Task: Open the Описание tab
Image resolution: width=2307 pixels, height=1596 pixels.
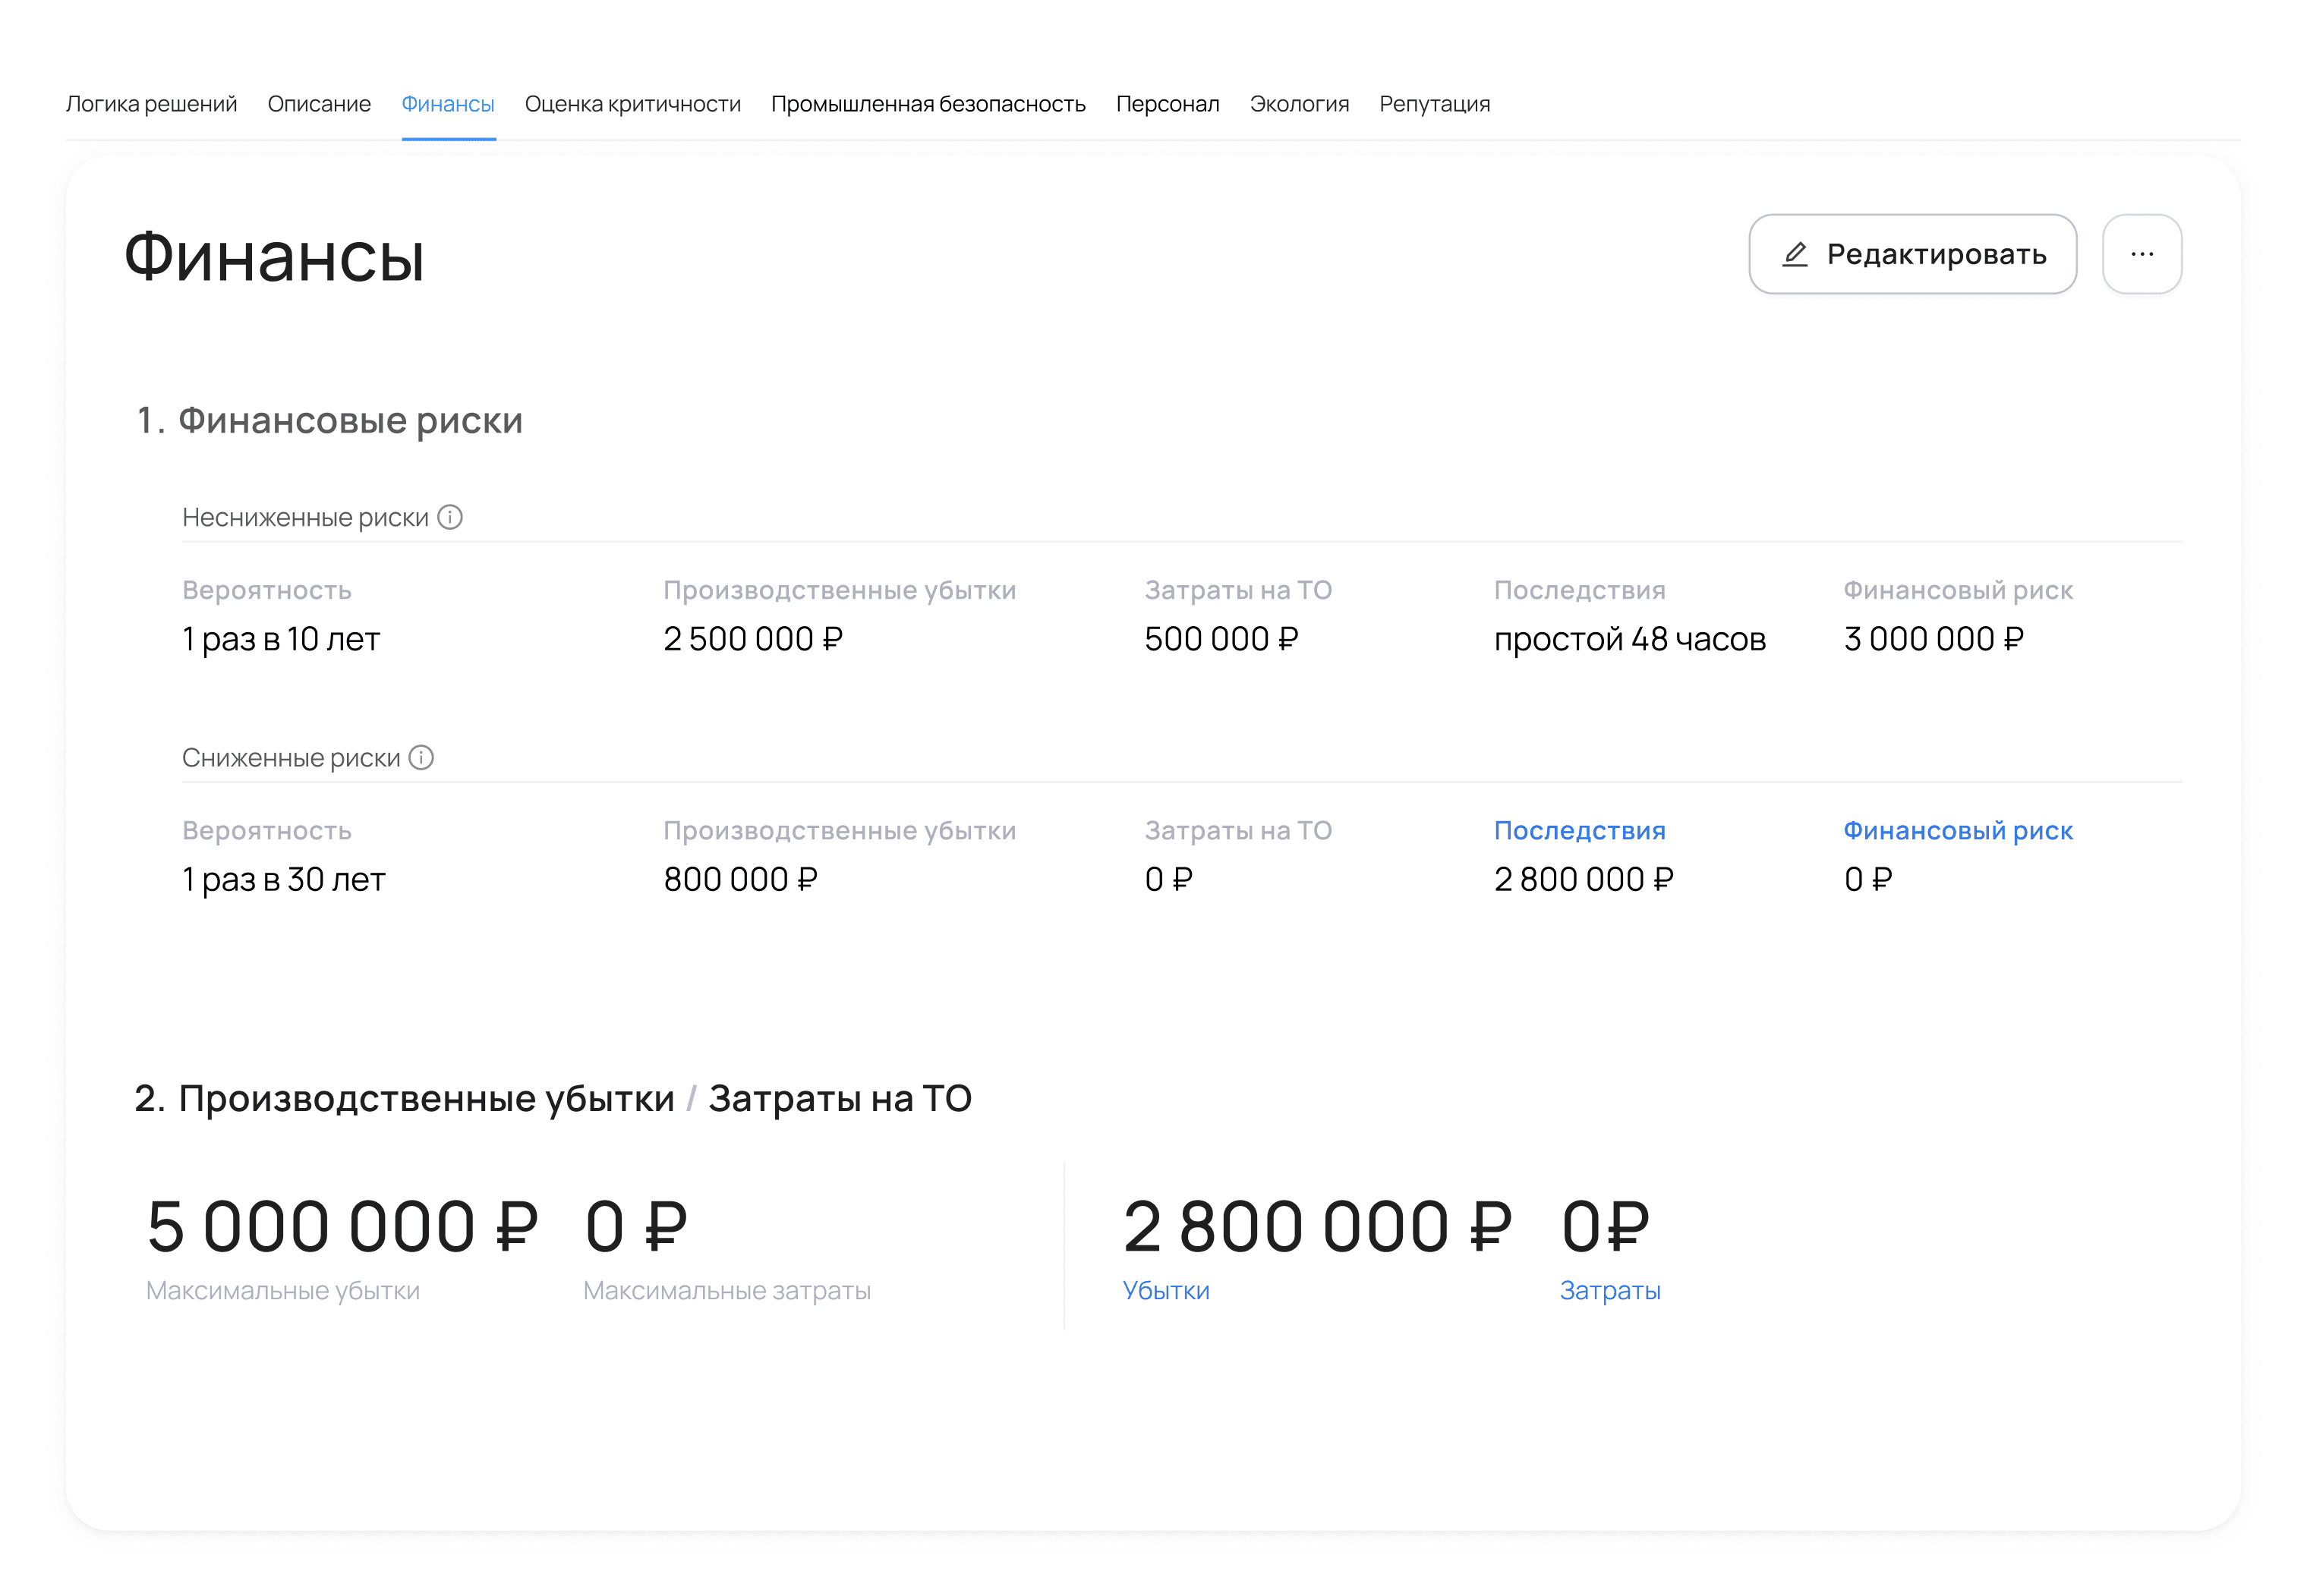Action: click(319, 104)
